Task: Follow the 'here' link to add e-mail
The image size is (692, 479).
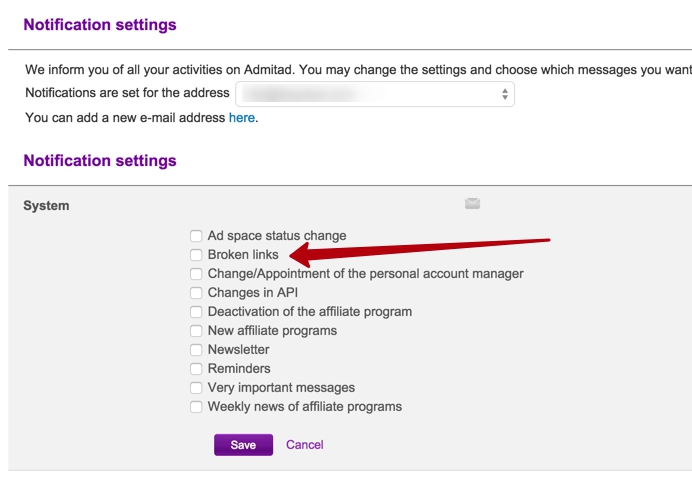Action: pyautogui.click(x=241, y=118)
